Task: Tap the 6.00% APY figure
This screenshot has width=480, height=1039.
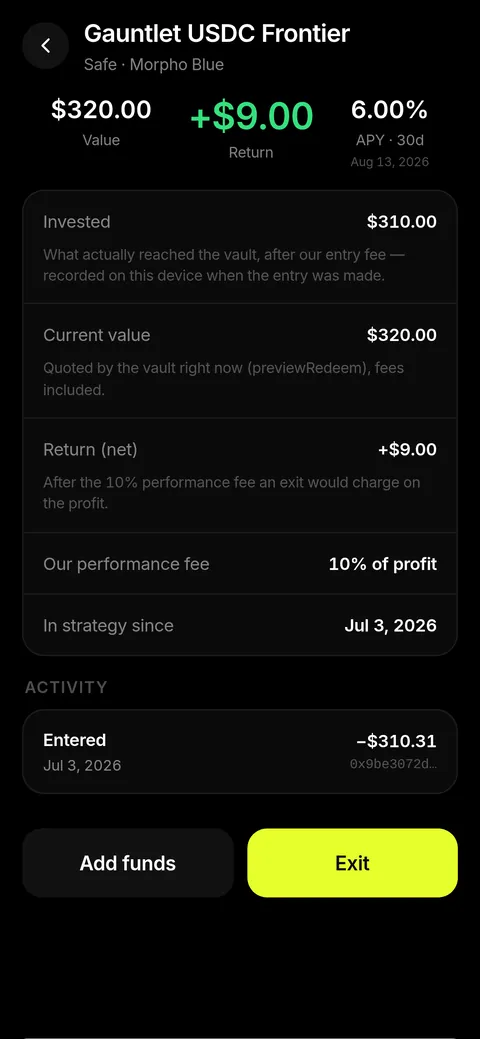Action: coord(389,110)
